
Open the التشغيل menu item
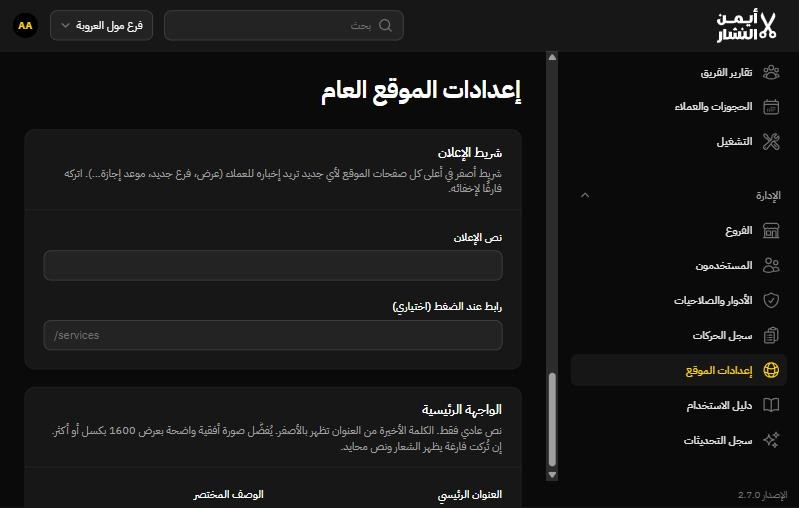point(679,142)
